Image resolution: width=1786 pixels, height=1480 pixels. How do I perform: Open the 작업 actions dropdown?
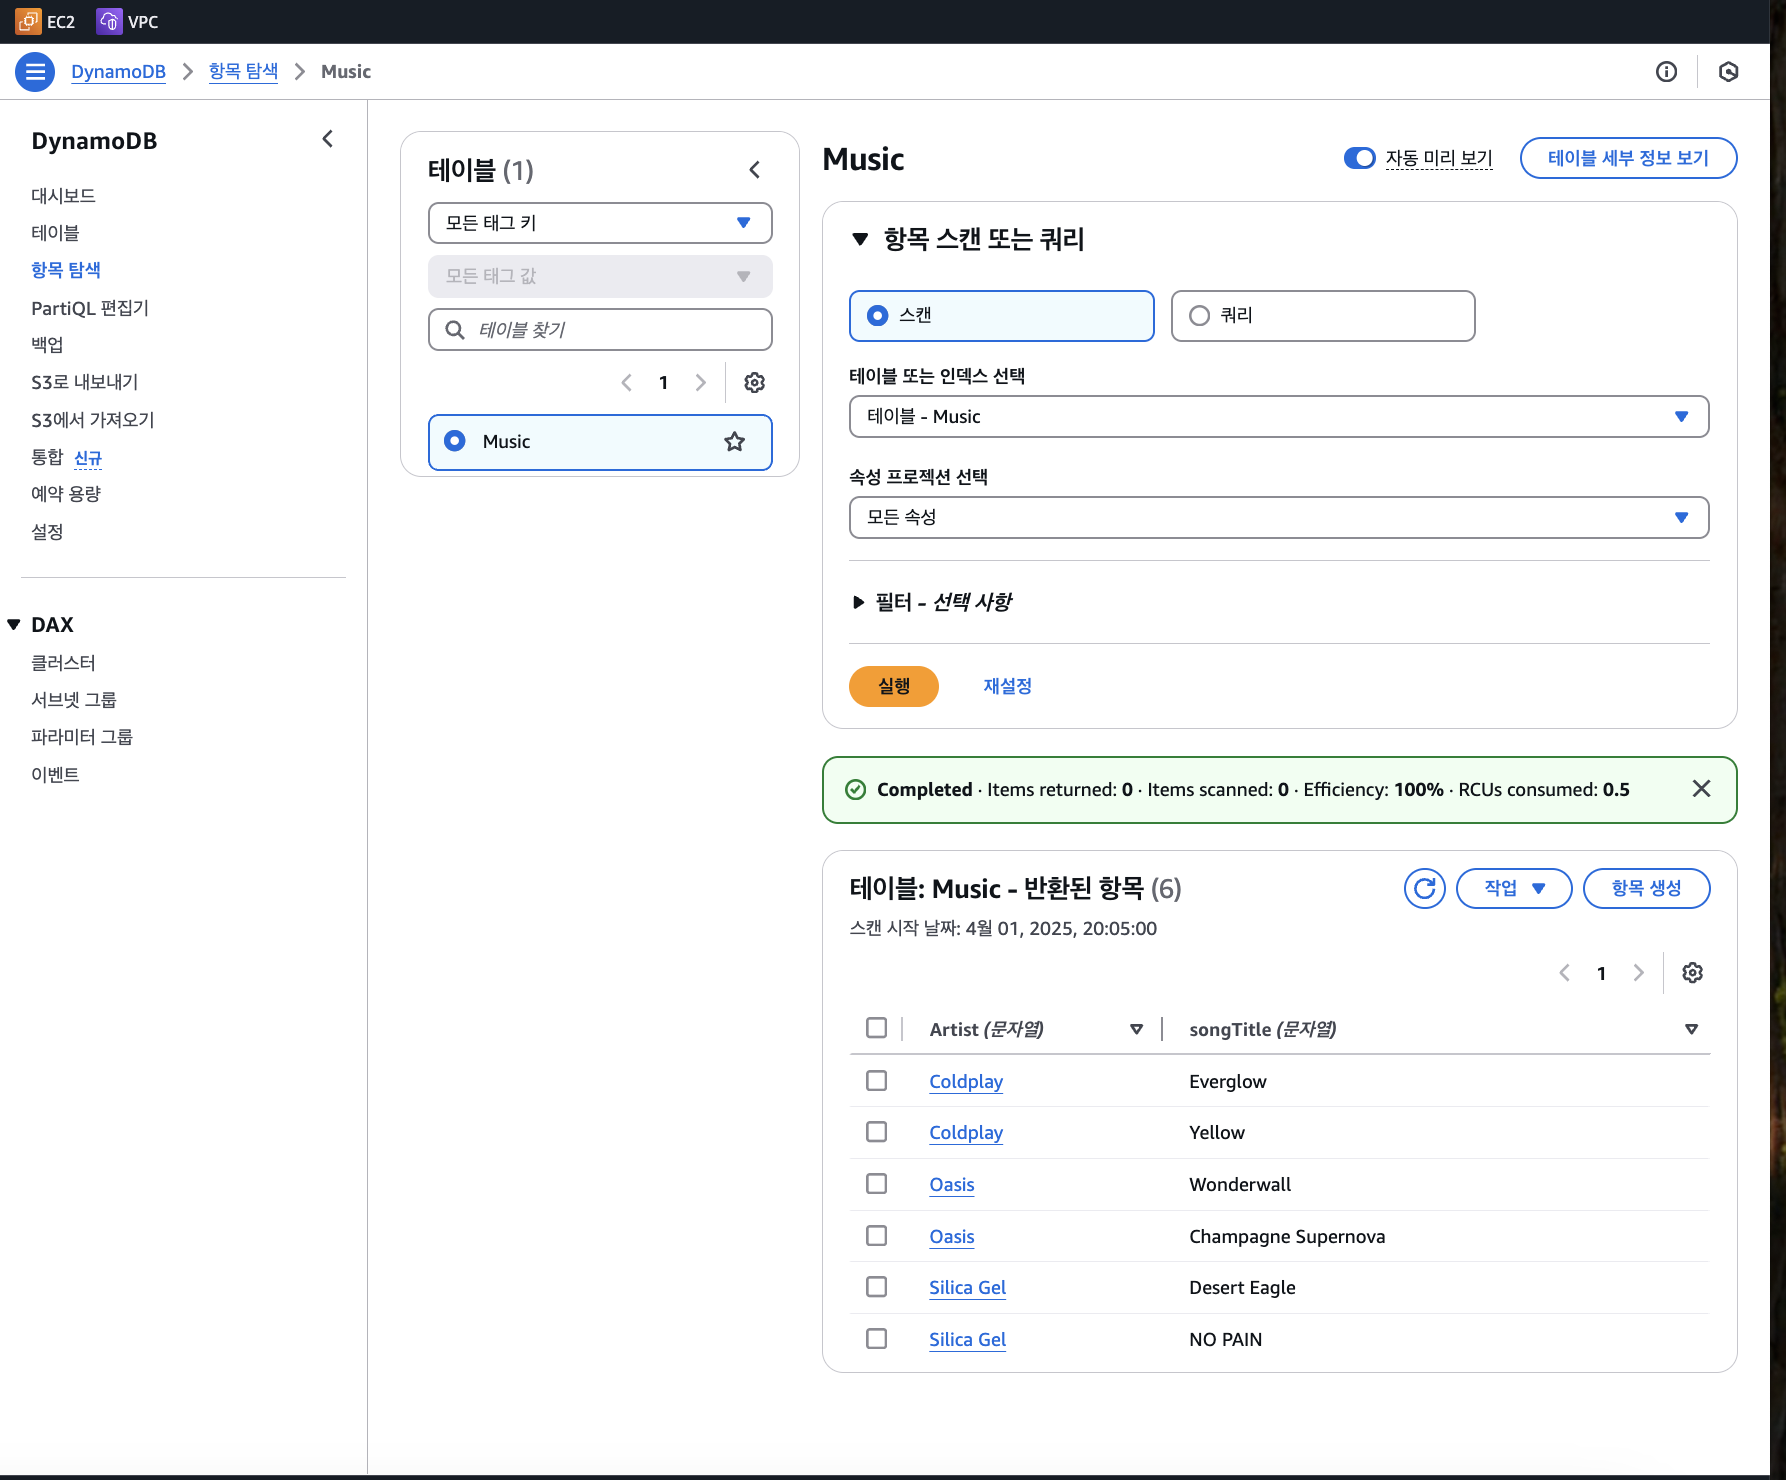click(1514, 888)
